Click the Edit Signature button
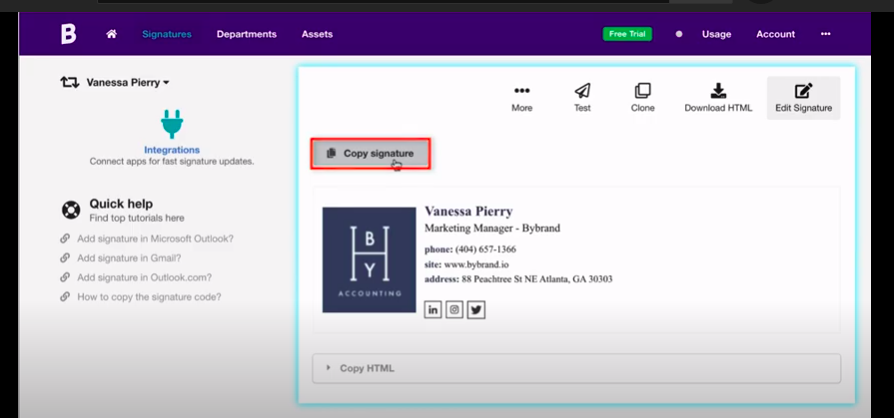 point(803,97)
